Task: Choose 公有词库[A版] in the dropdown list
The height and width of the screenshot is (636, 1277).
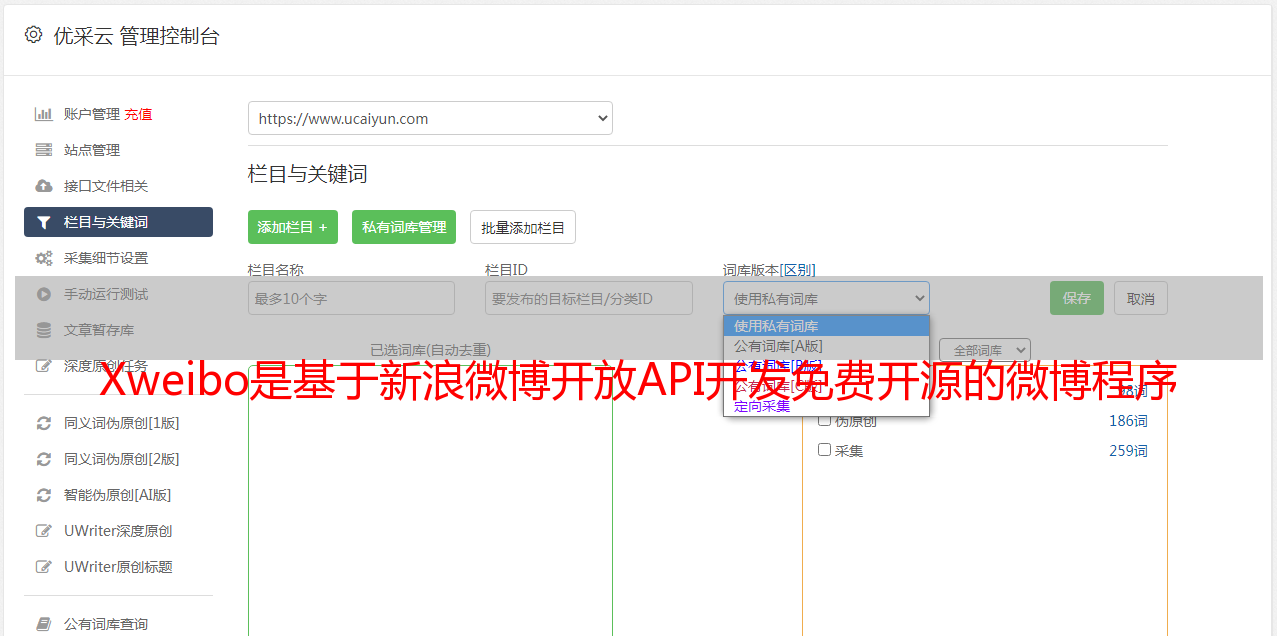Action: click(826, 346)
